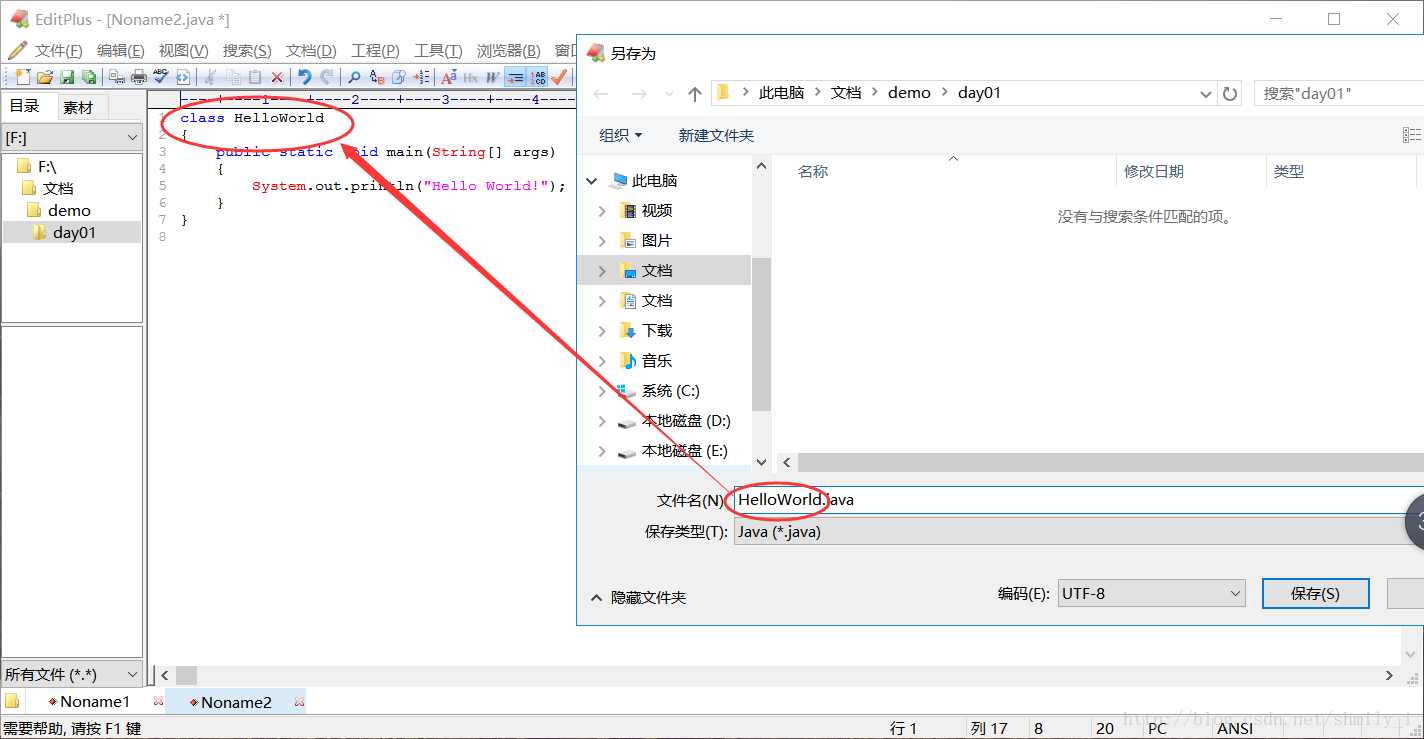This screenshot has width=1424, height=739.
Task: Open the 工具(T) menu
Action: pyautogui.click(x=438, y=51)
